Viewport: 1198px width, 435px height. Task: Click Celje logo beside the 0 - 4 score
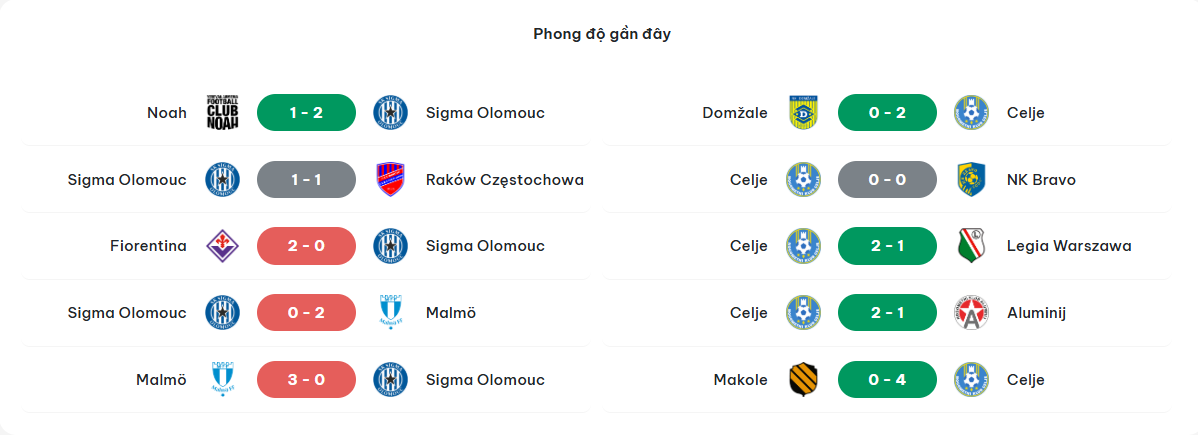pyautogui.click(x=971, y=380)
